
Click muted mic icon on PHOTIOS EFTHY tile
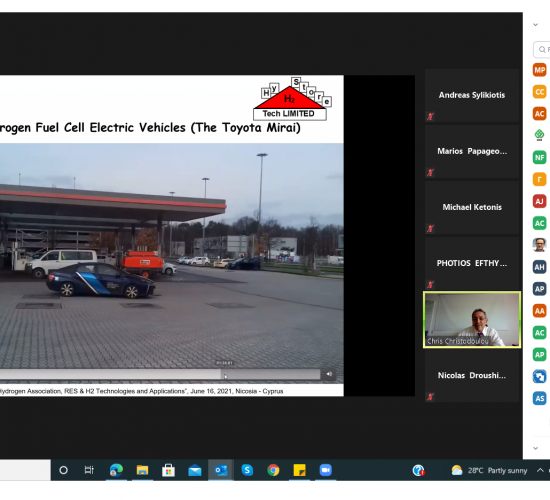coord(430,285)
